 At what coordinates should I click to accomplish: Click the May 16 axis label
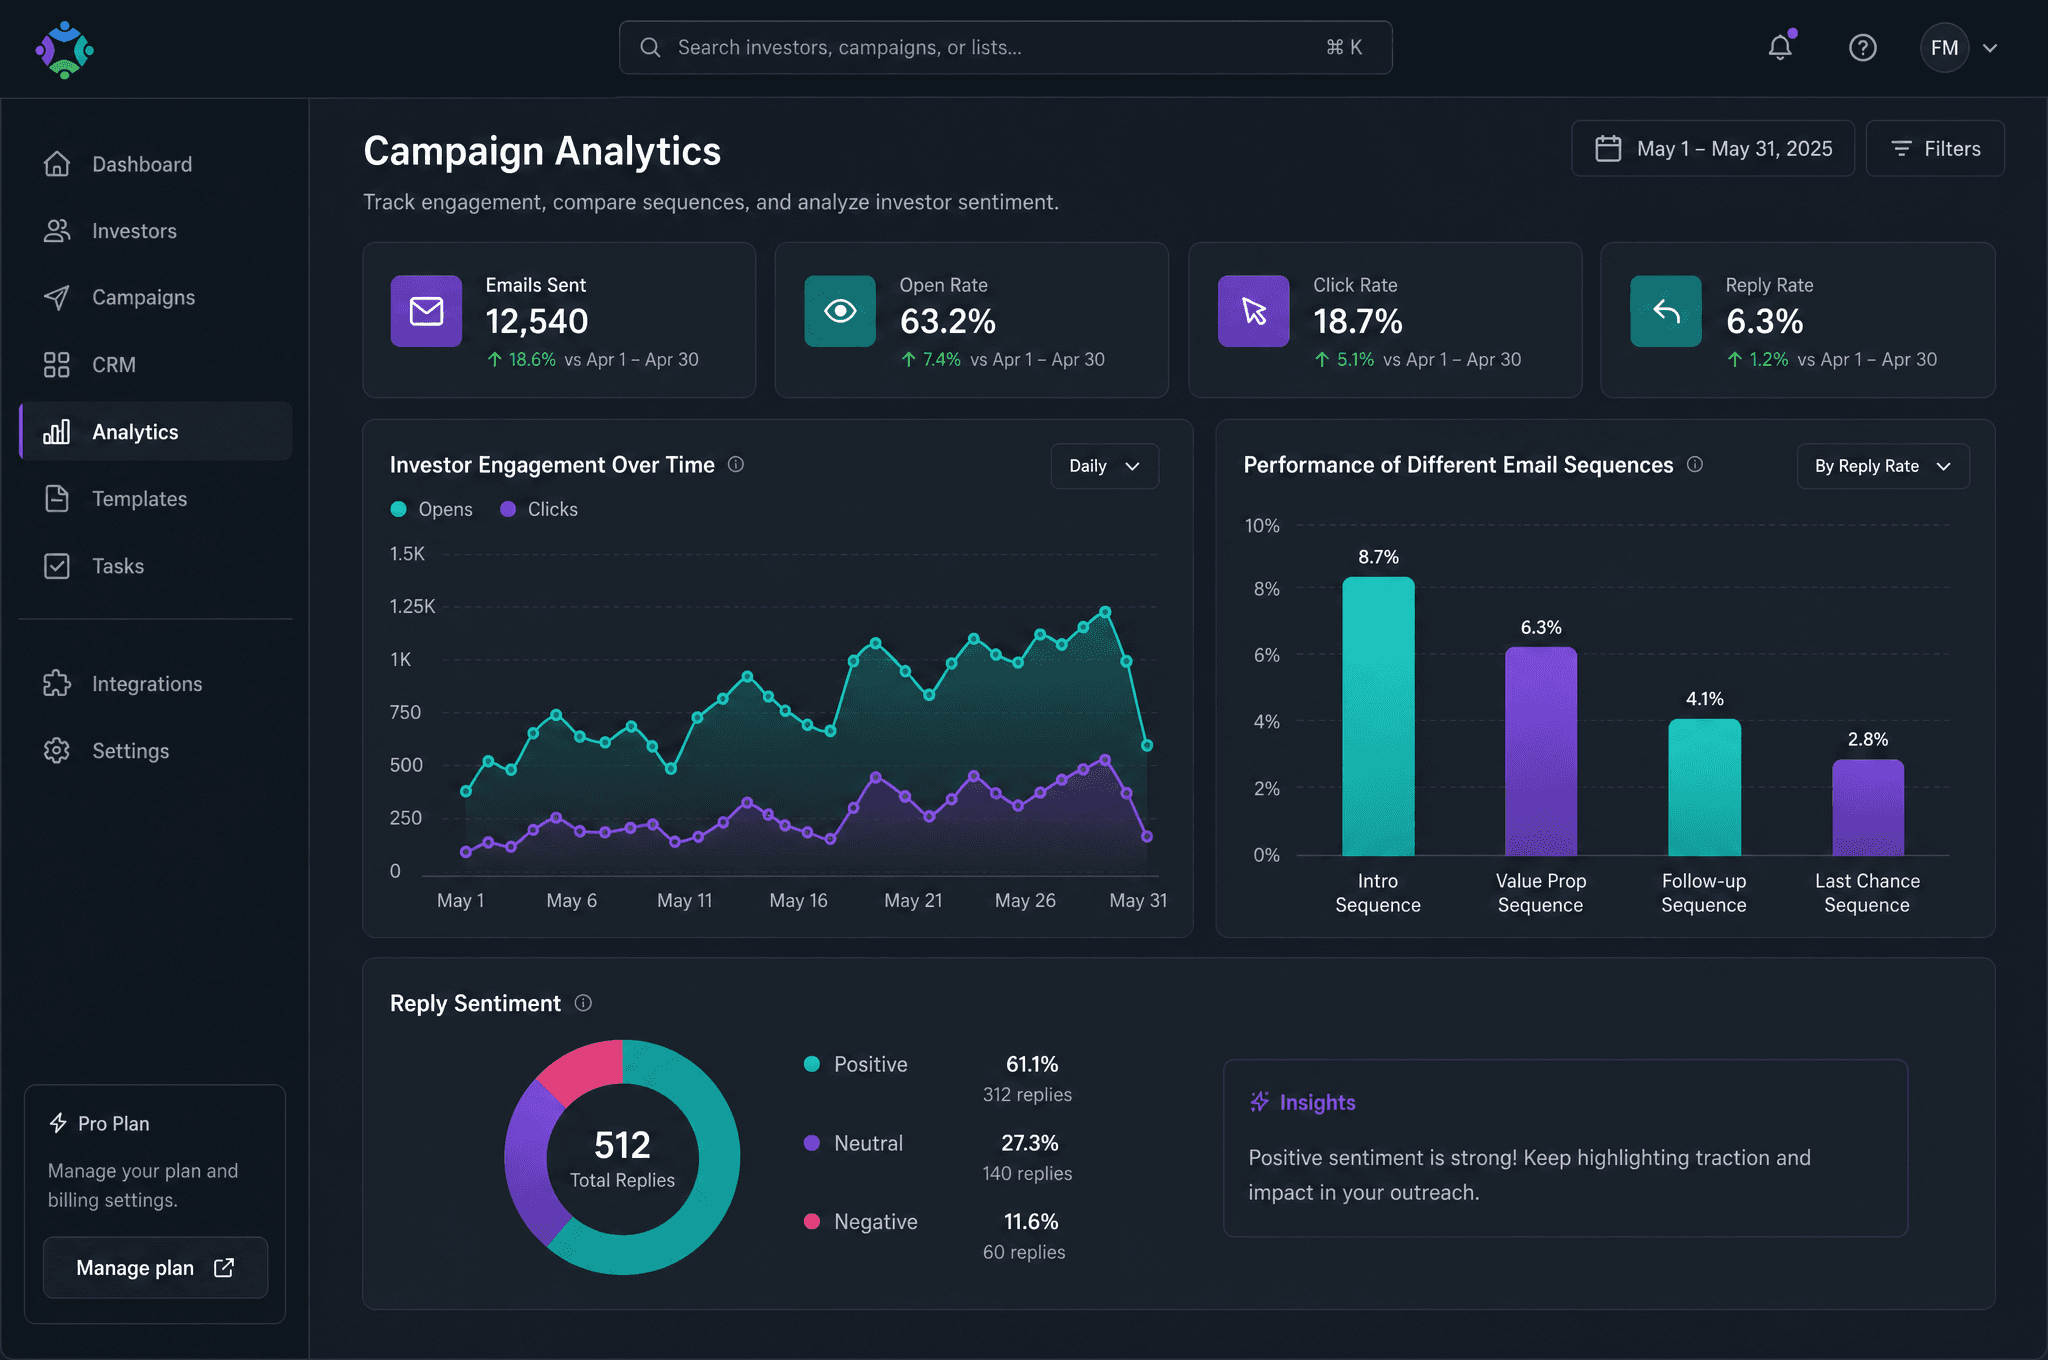[798, 900]
